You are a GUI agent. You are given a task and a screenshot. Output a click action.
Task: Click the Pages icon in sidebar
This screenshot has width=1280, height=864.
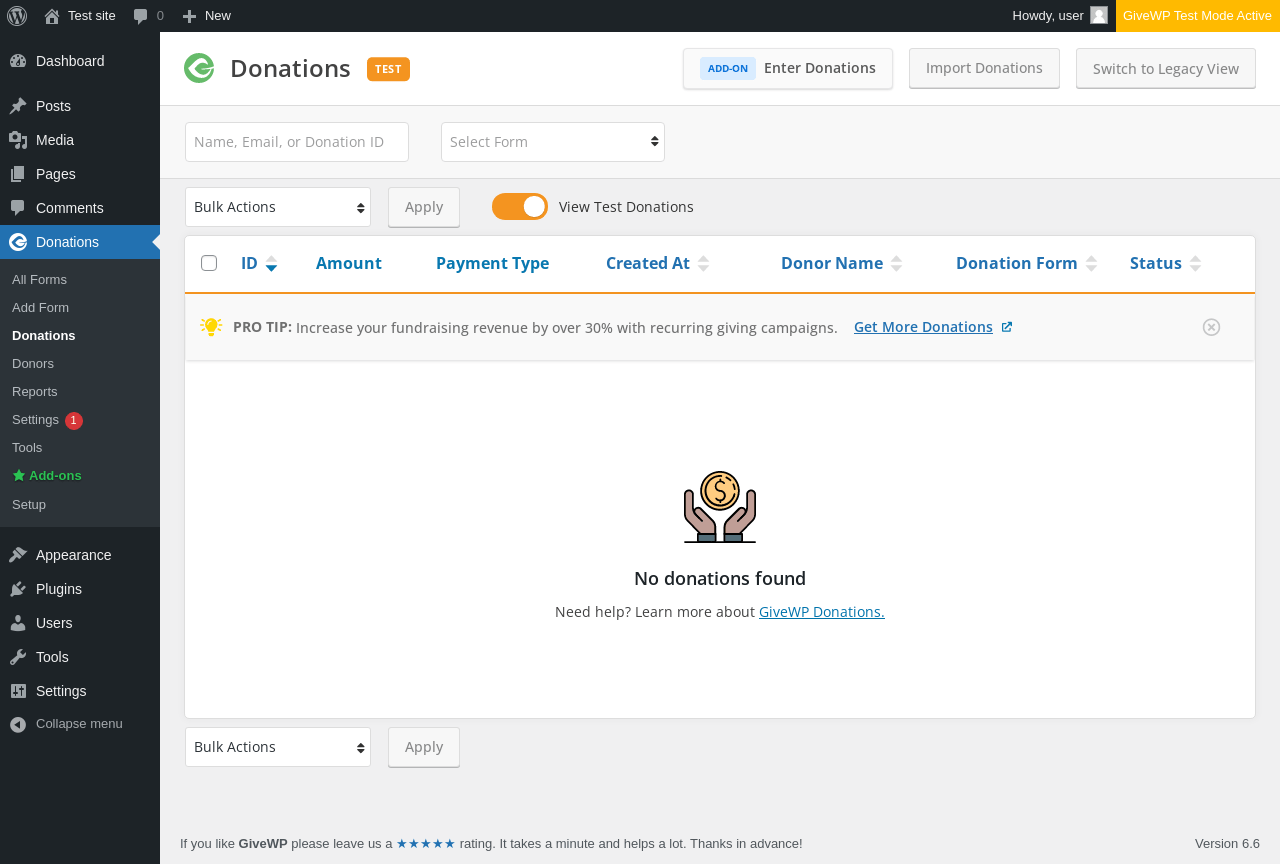[18, 174]
